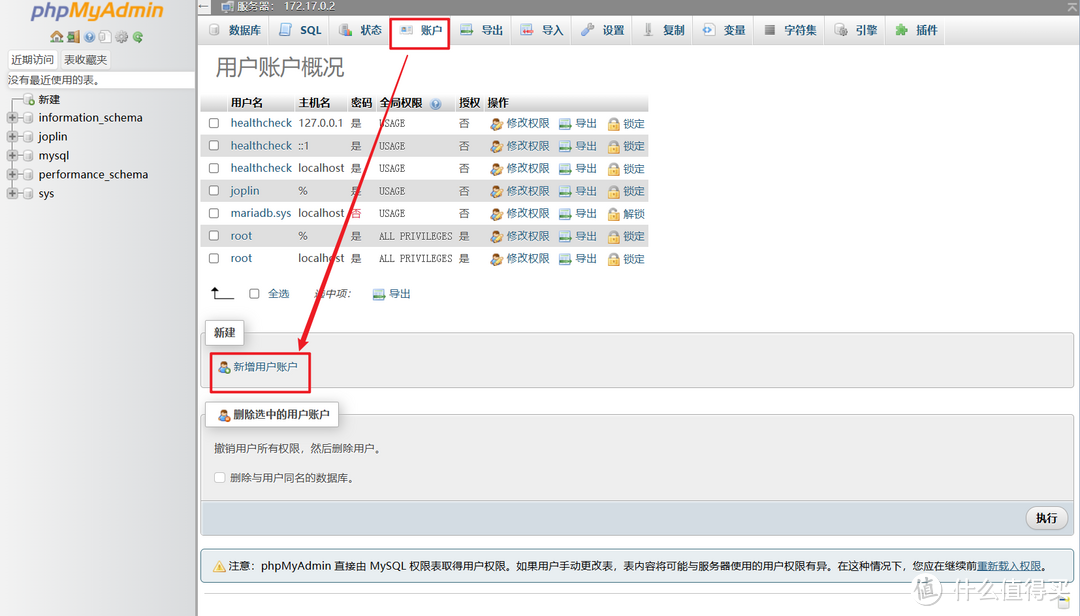Image resolution: width=1080 pixels, height=616 pixels.
Task: Expand the mysql database tree node
Action: (x=12, y=156)
